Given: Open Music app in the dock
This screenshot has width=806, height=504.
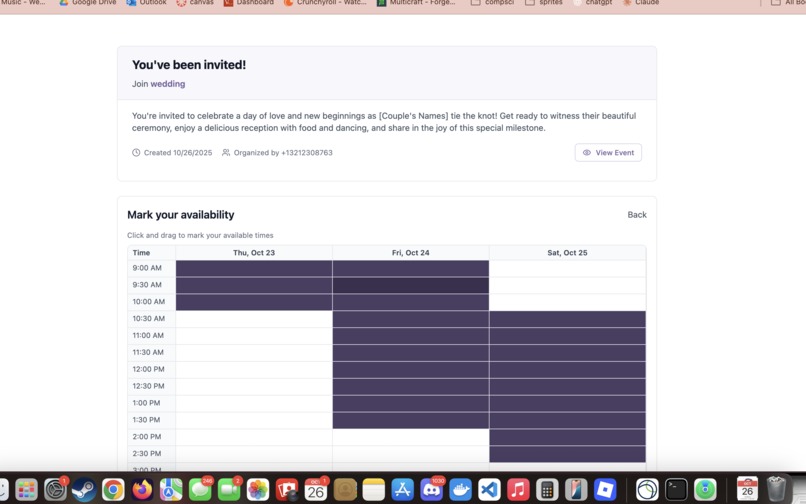Looking at the screenshot, I should pos(518,489).
